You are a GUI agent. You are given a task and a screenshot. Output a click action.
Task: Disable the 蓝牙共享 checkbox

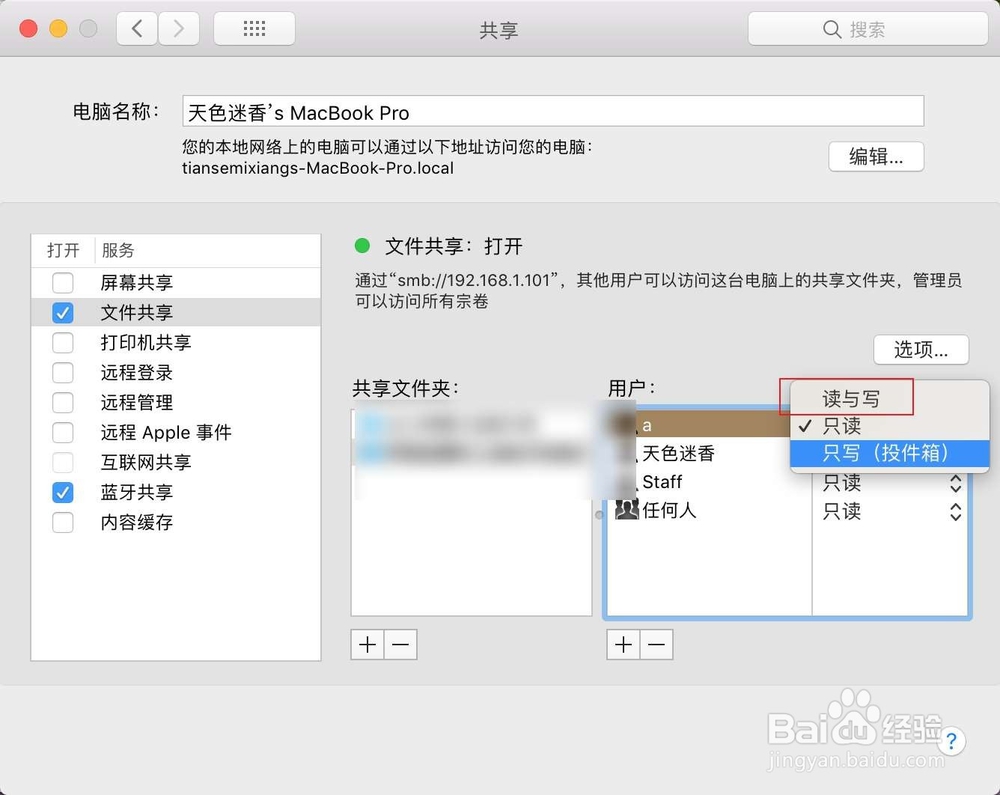point(63,492)
